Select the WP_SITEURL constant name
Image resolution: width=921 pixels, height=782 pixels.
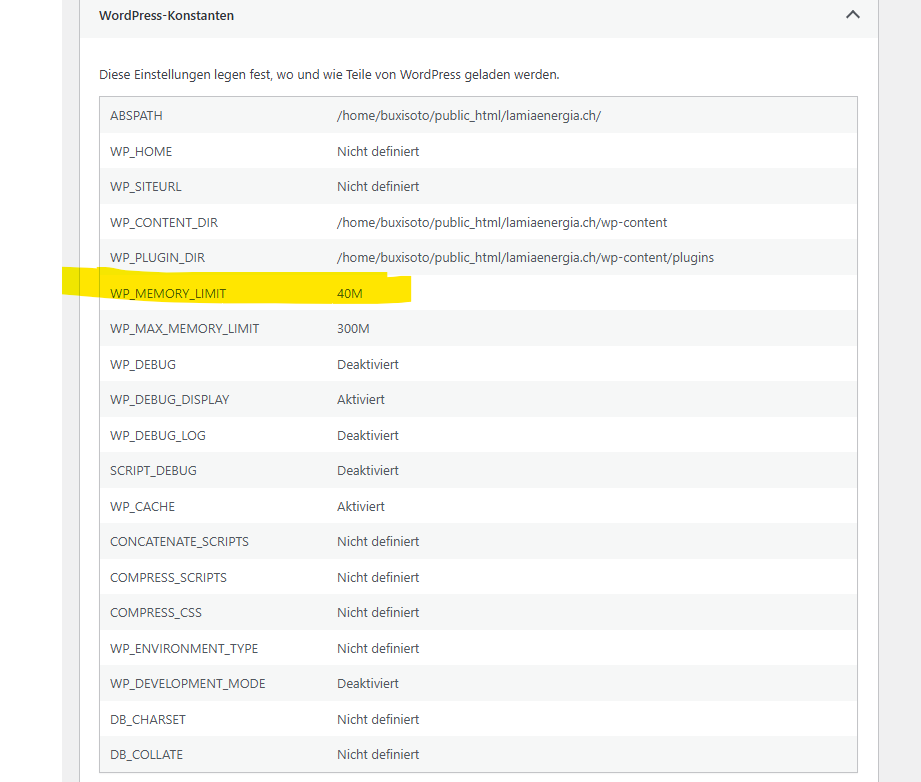[146, 187]
